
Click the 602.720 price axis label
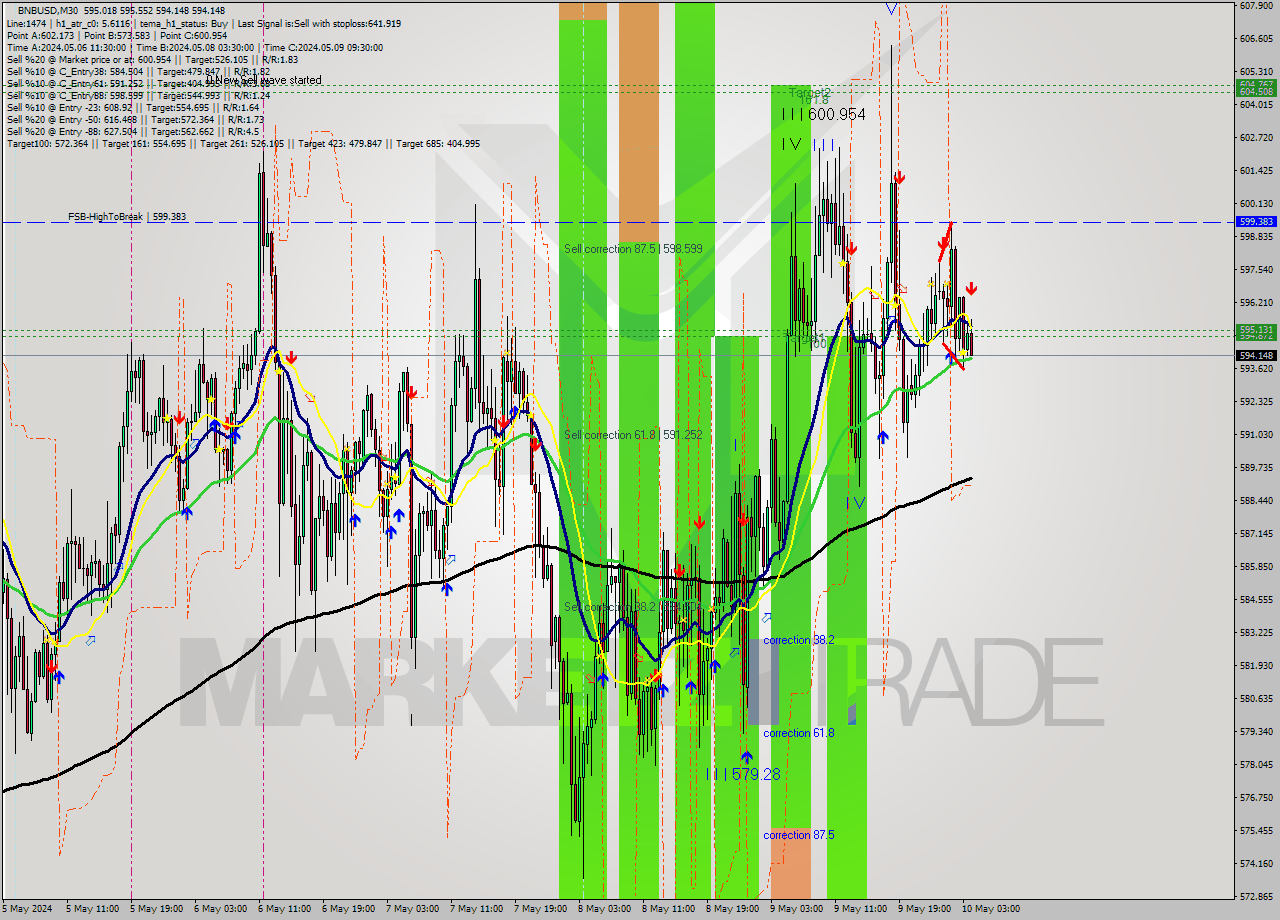point(1256,138)
